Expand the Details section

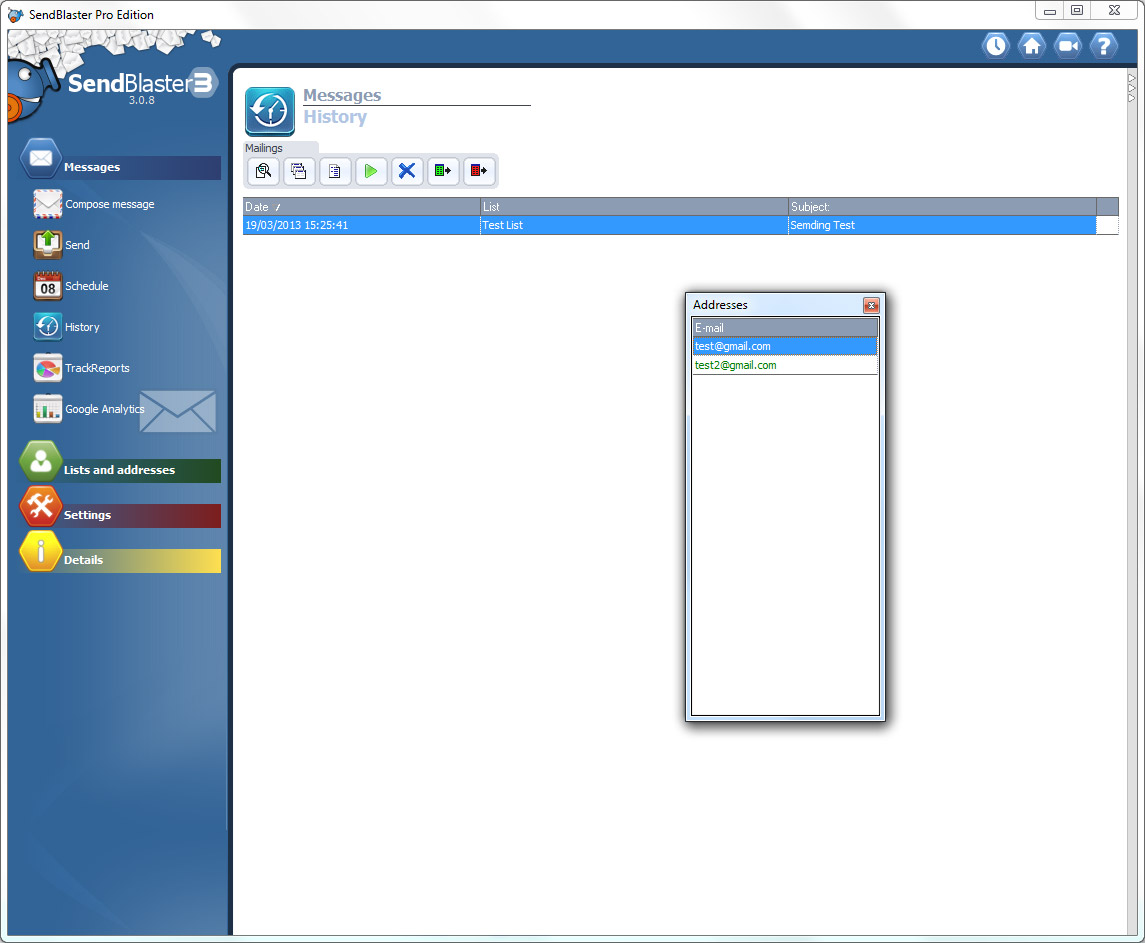[x=84, y=560]
